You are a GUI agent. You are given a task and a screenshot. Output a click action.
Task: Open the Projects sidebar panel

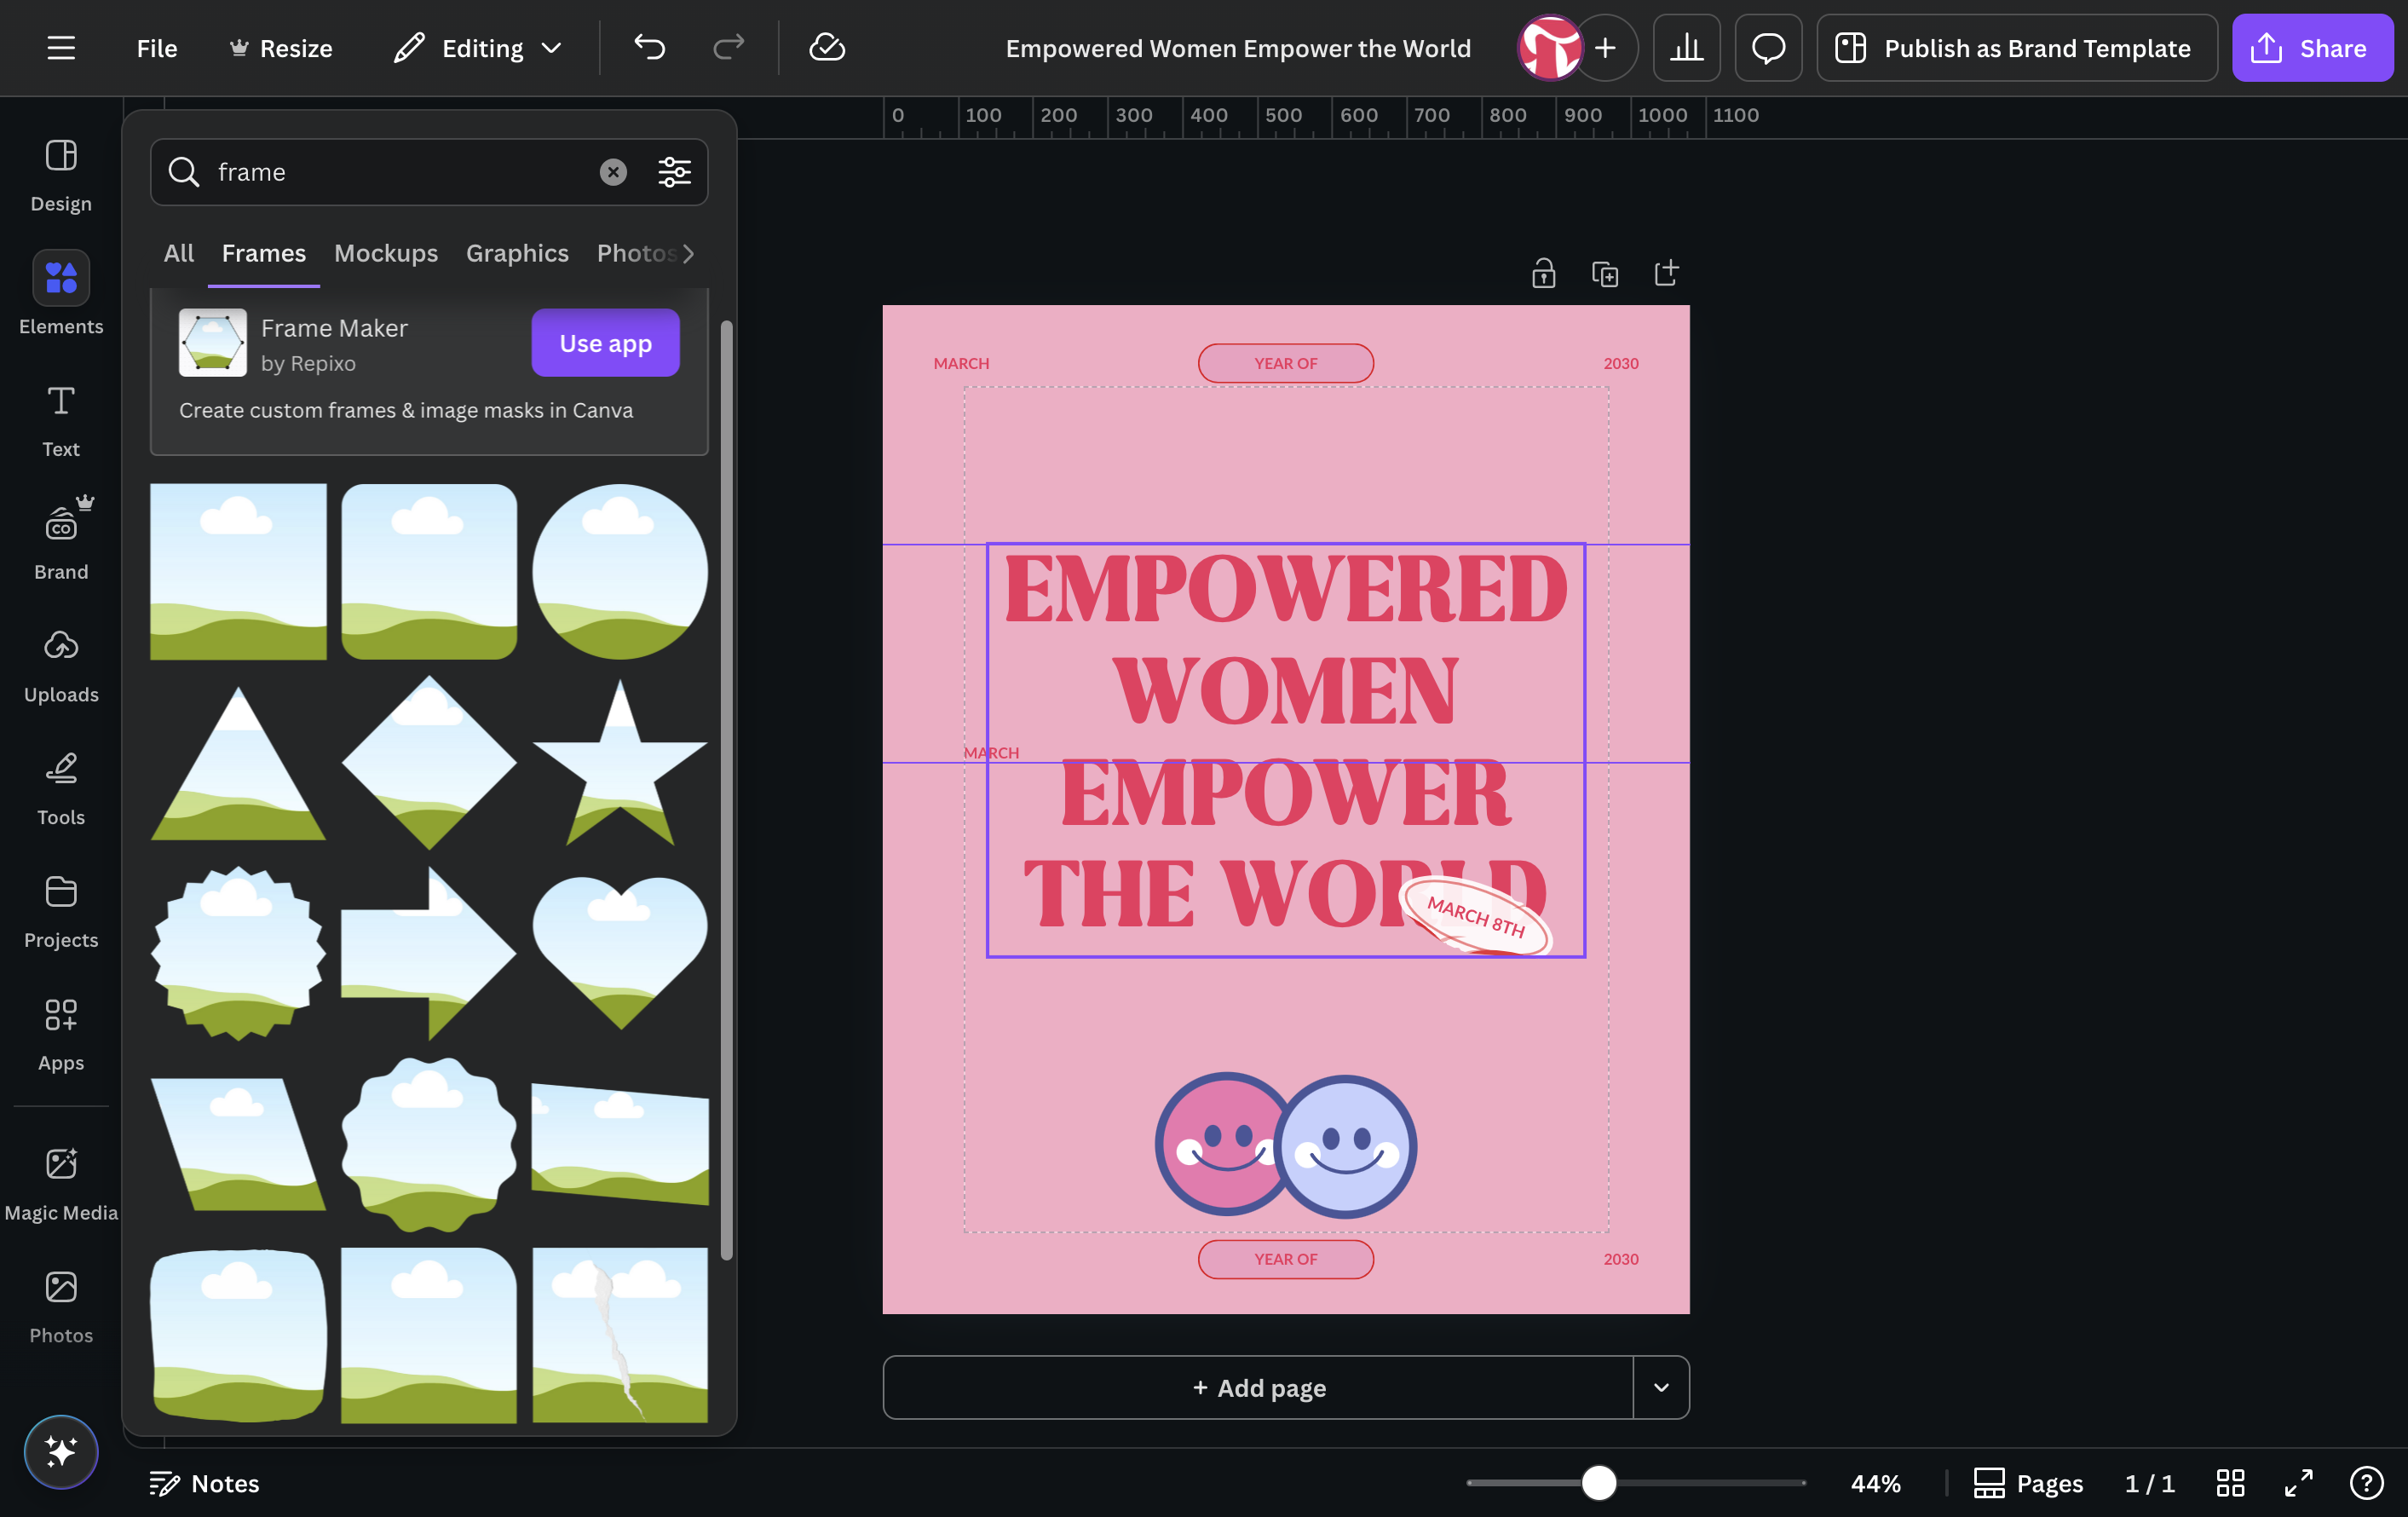[x=61, y=911]
